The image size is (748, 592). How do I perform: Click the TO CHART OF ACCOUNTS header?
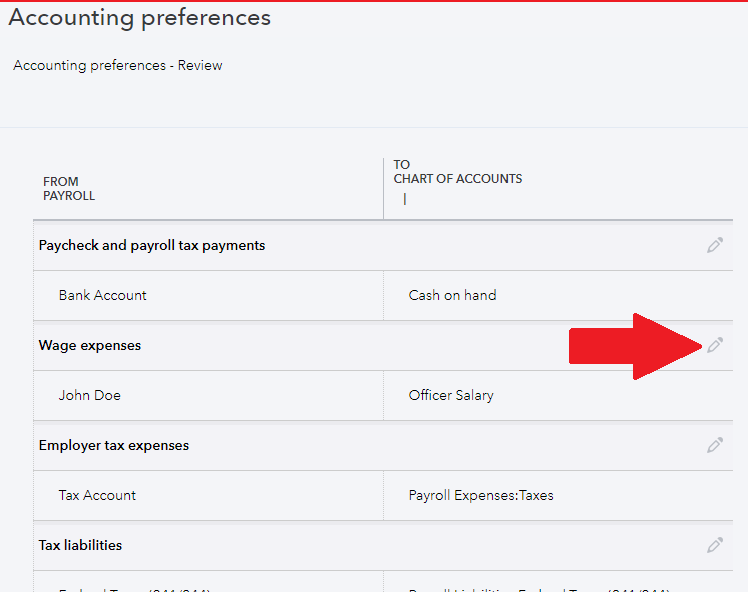[x=458, y=172]
